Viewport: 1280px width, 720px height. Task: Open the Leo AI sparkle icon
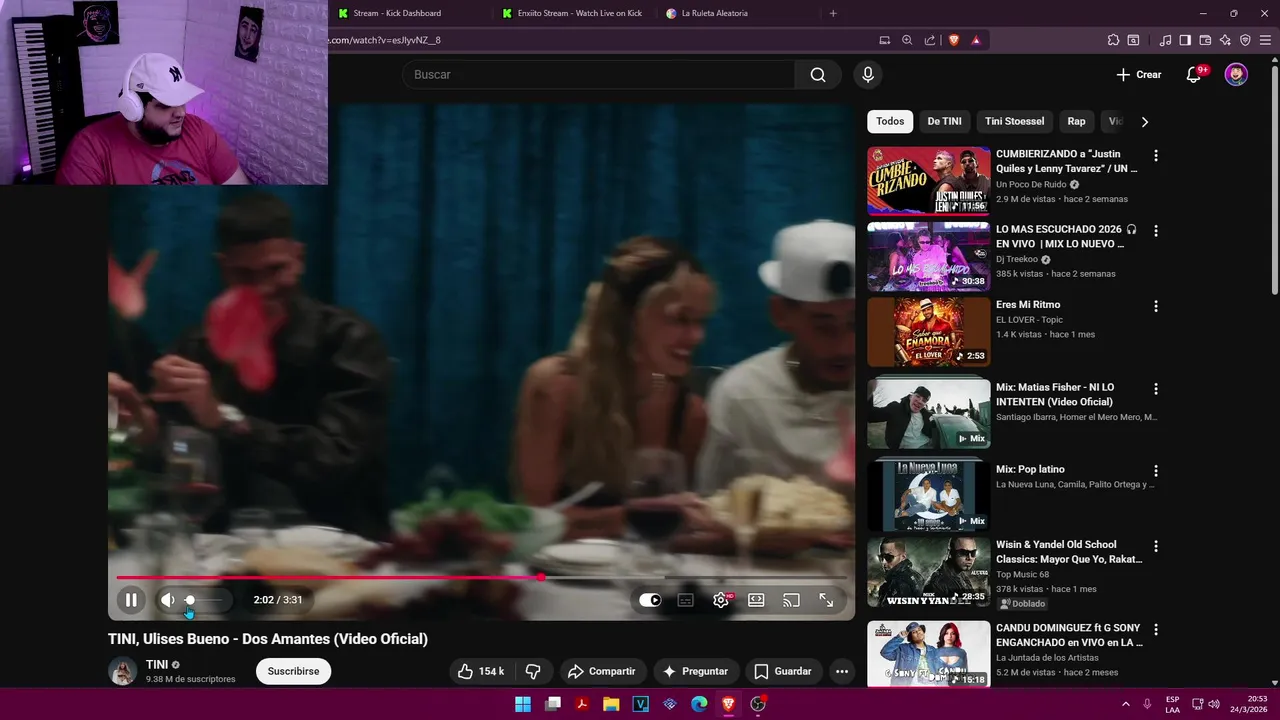point(1225,40)
